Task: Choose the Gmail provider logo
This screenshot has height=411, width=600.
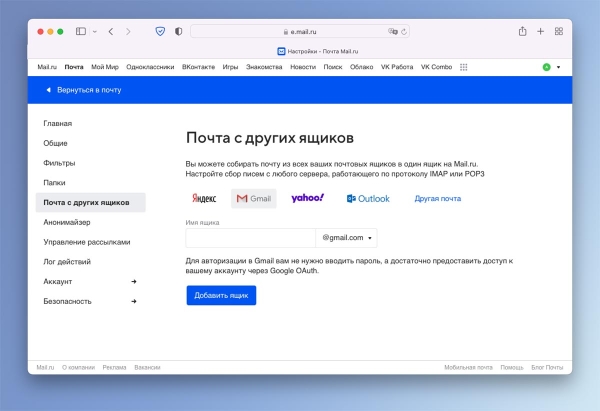Action: pyautogui.click(x=254, y=198)
